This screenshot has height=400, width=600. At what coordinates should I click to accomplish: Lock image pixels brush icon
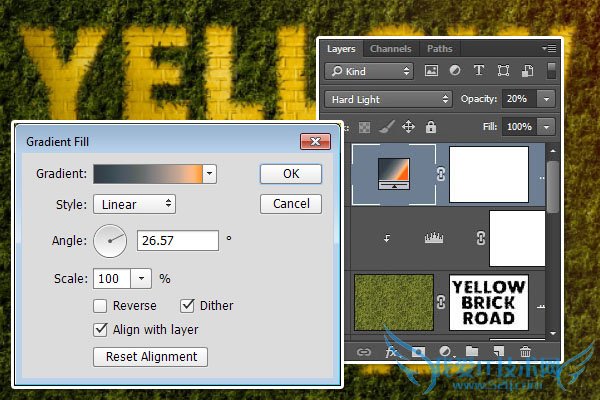pos(386,127)
